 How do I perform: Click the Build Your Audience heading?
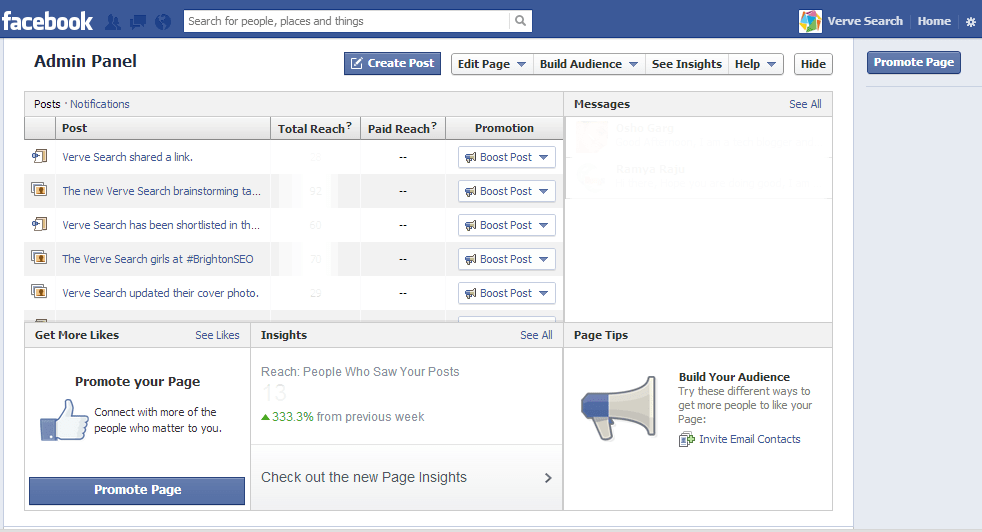[734, 377]
